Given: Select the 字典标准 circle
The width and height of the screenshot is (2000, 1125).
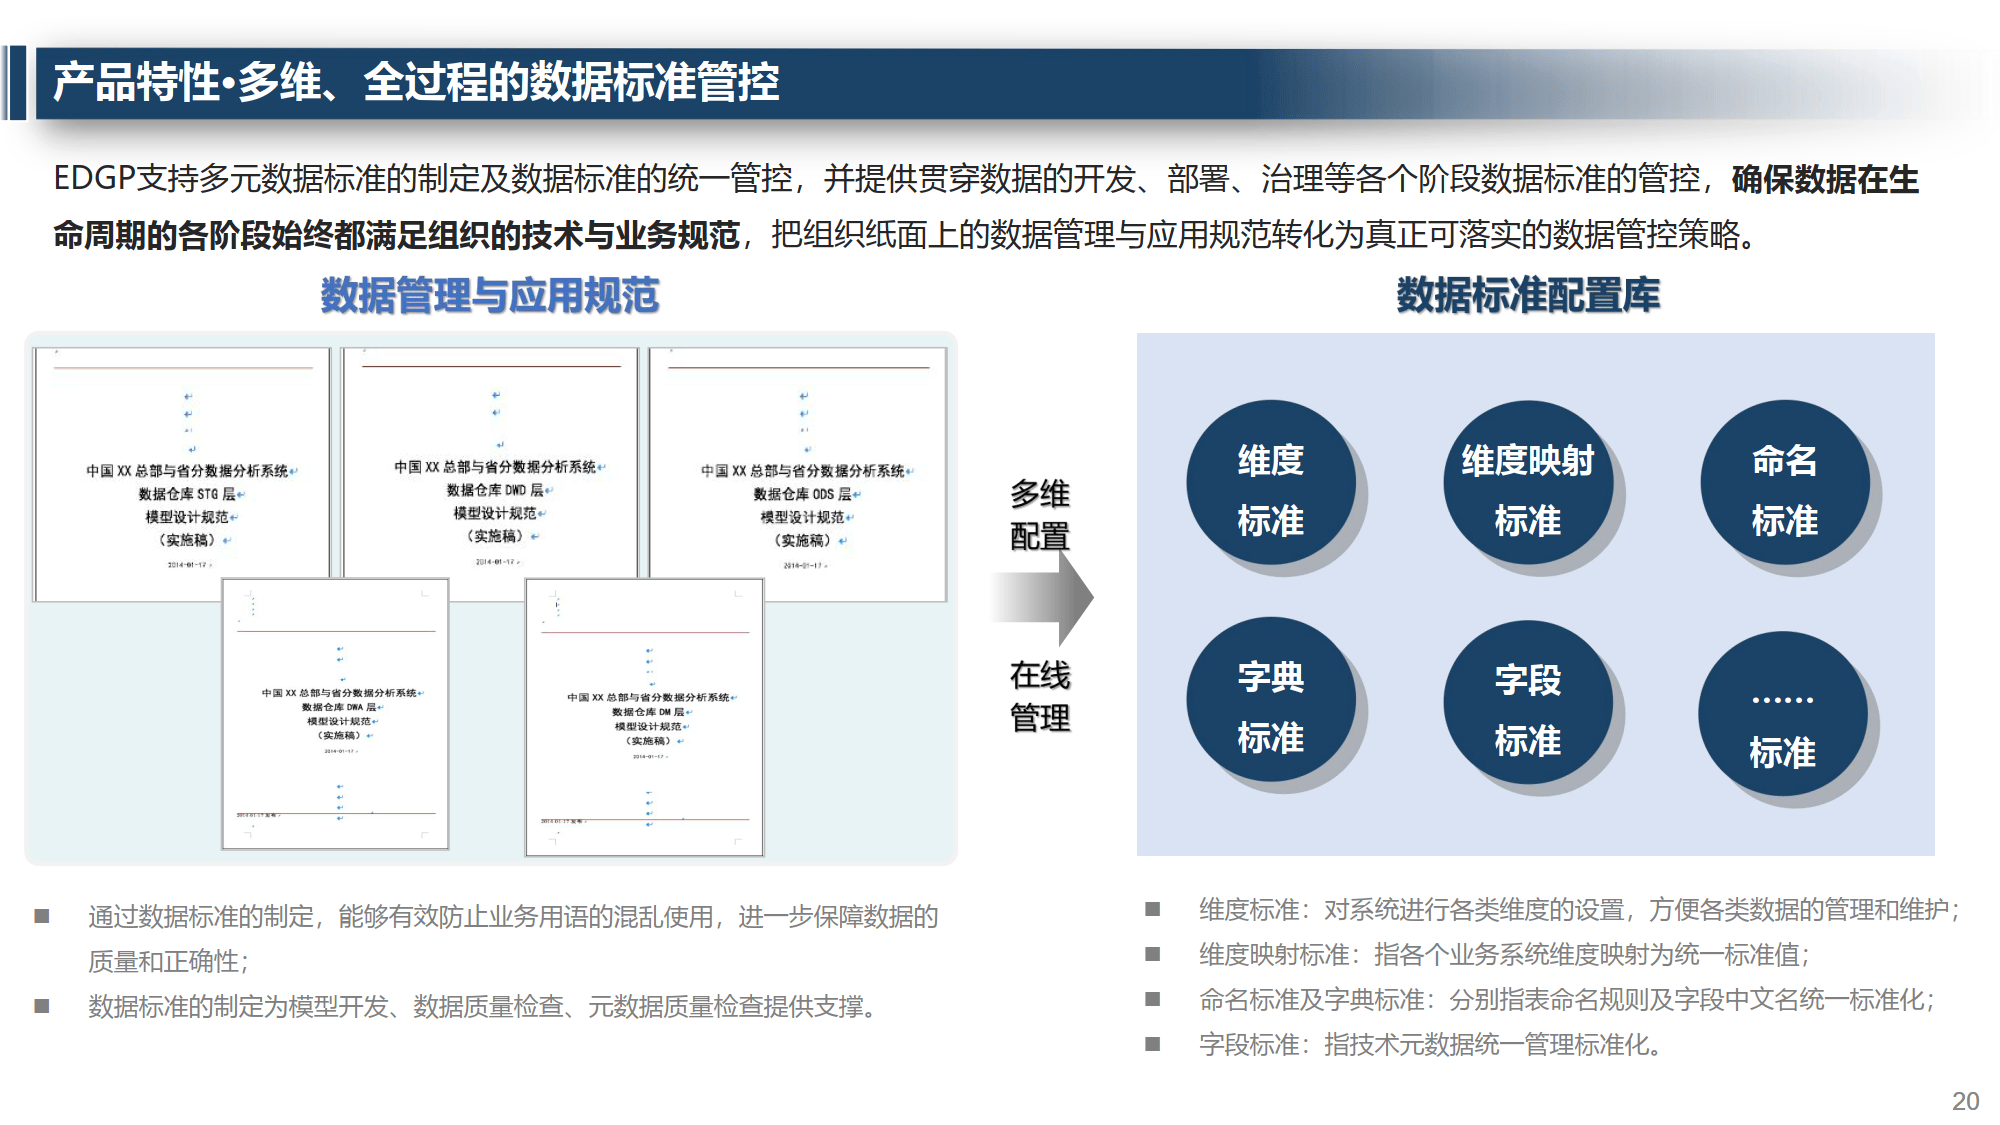Looking at the screenshot, I should [x=1271, y=701].
